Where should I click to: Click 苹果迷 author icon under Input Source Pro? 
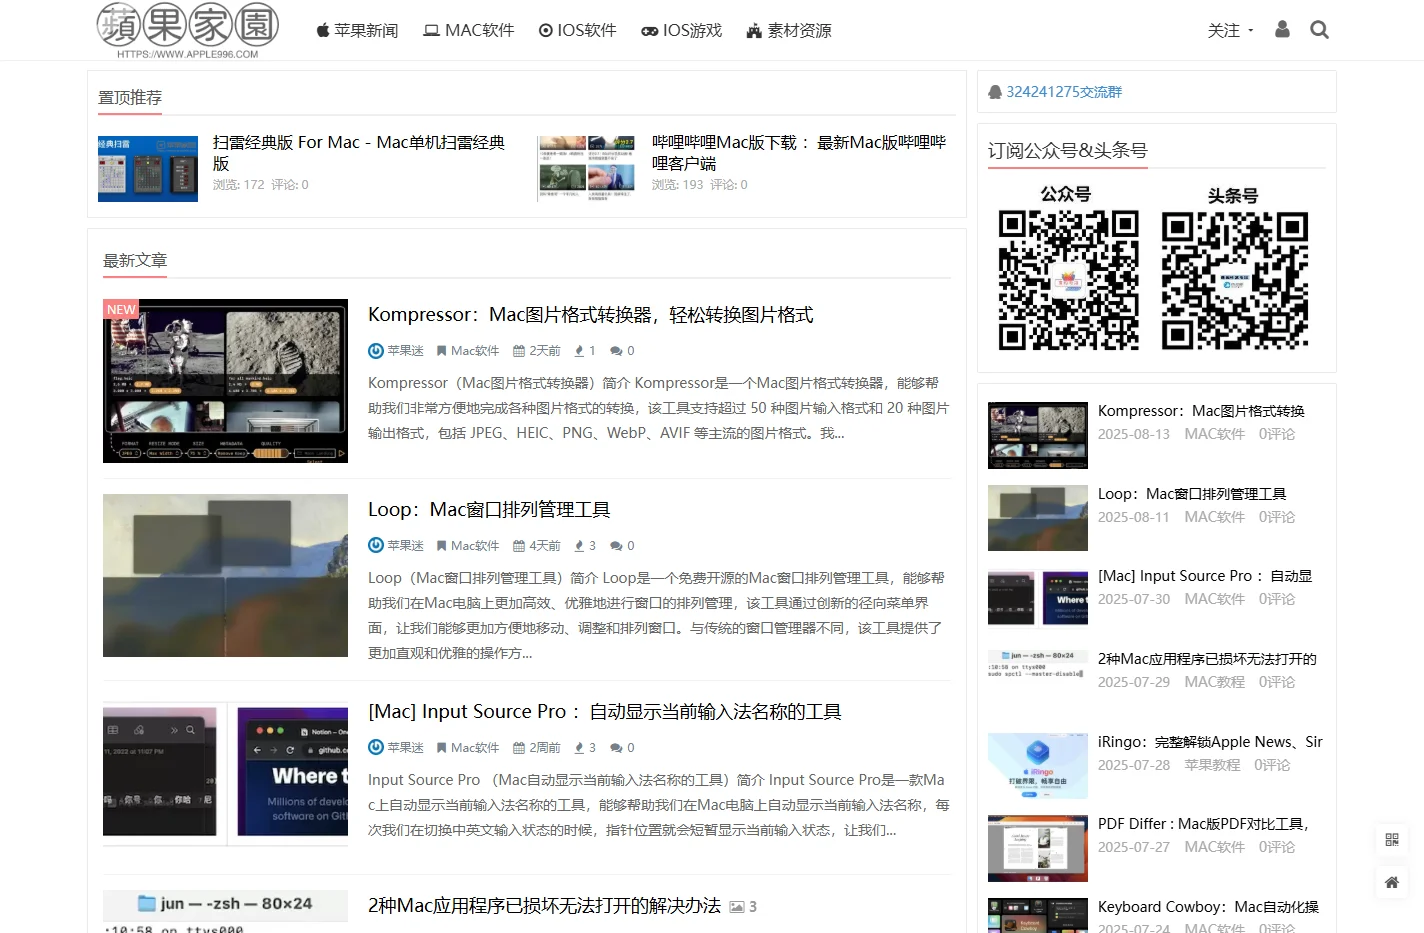[x=376, y=748]
